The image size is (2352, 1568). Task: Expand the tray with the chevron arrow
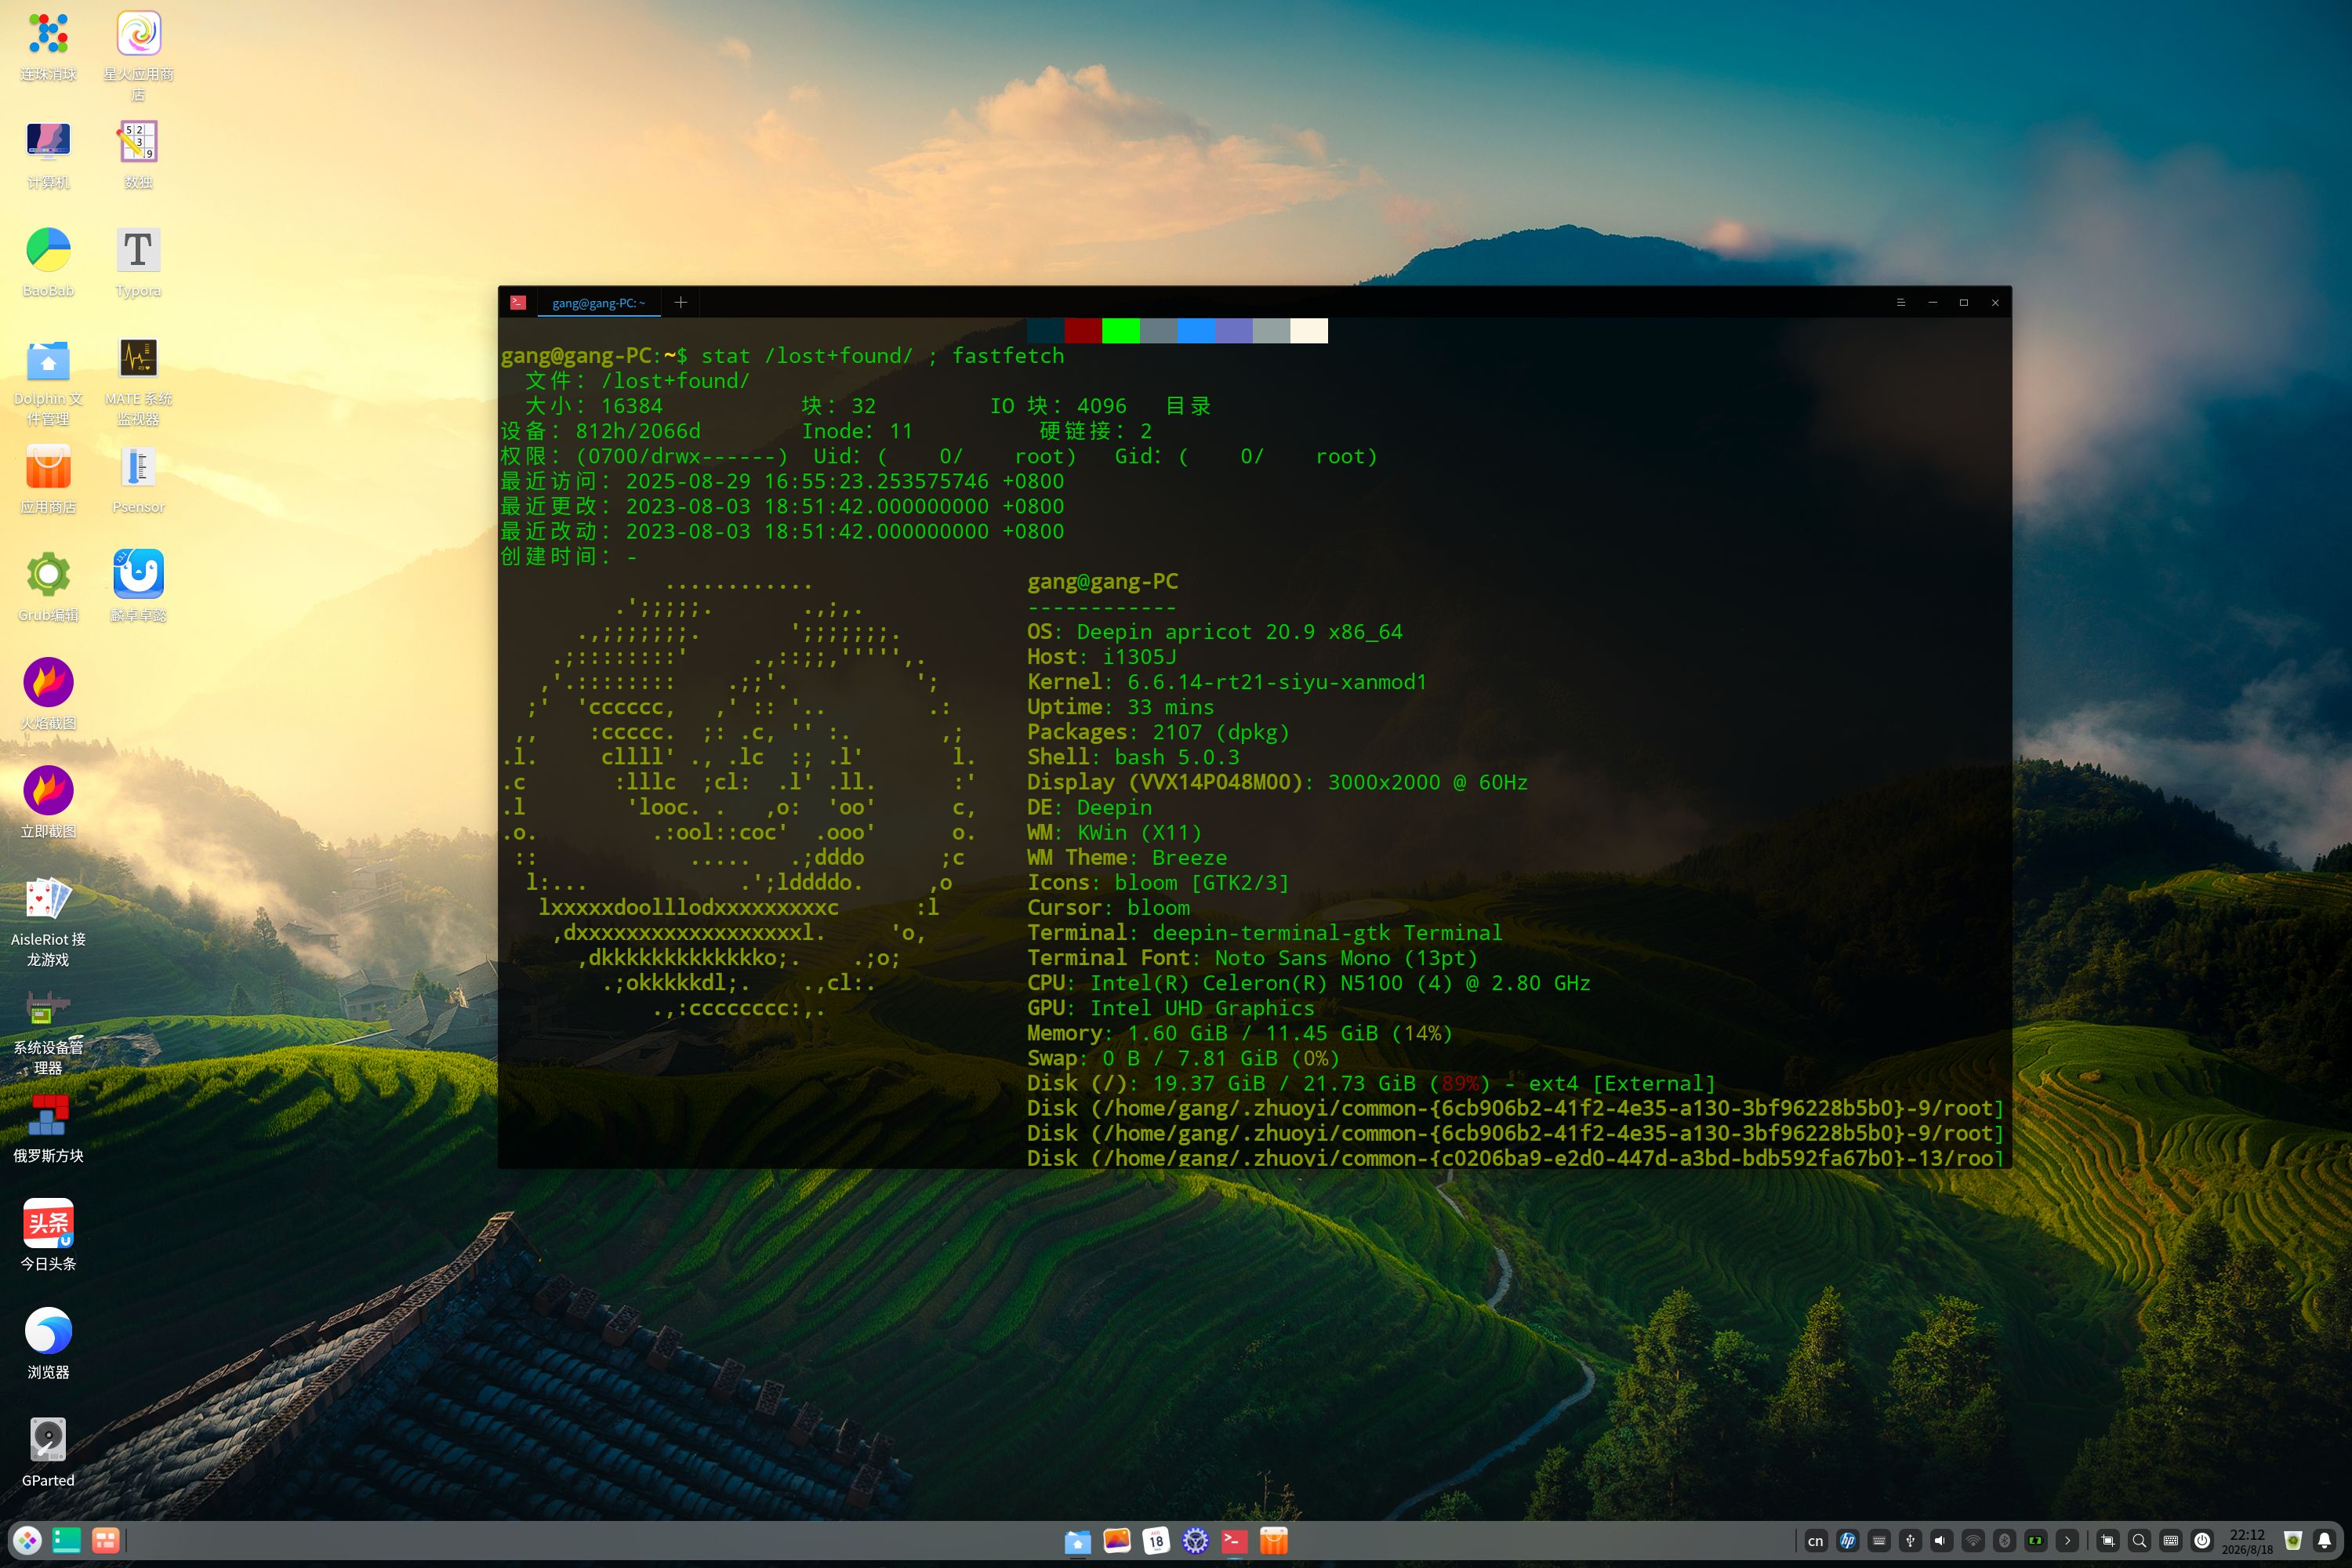pyautogui.click(x=2067, y=1541)
